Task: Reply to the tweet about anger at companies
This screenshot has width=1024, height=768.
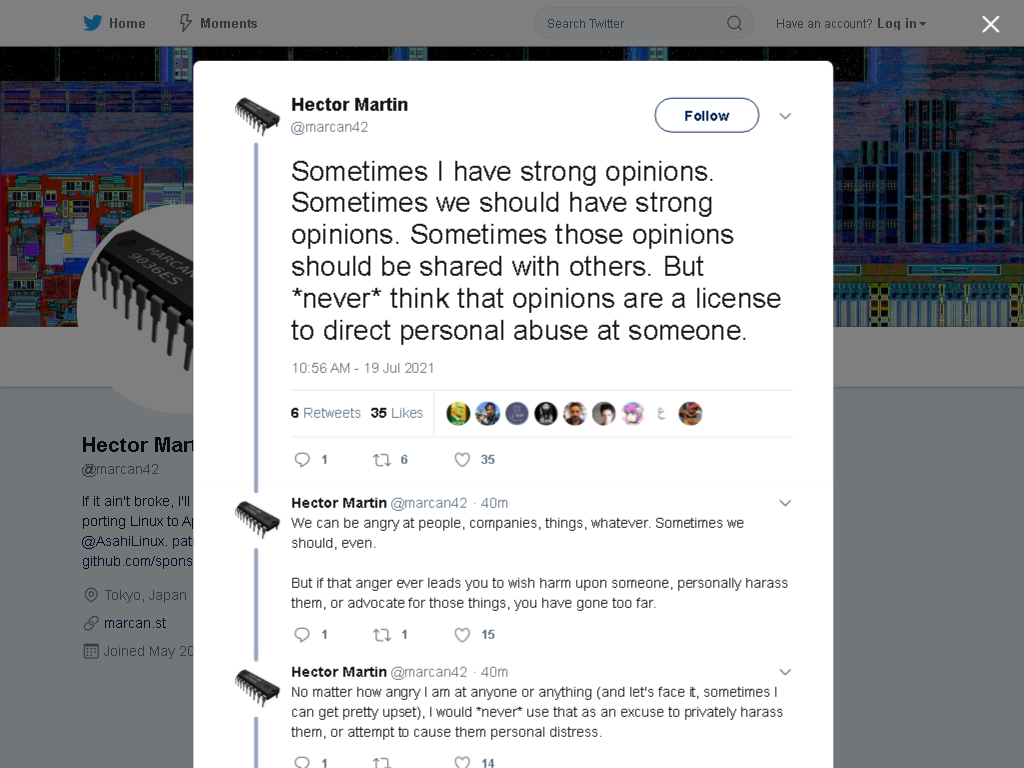Action: point(302,635)
